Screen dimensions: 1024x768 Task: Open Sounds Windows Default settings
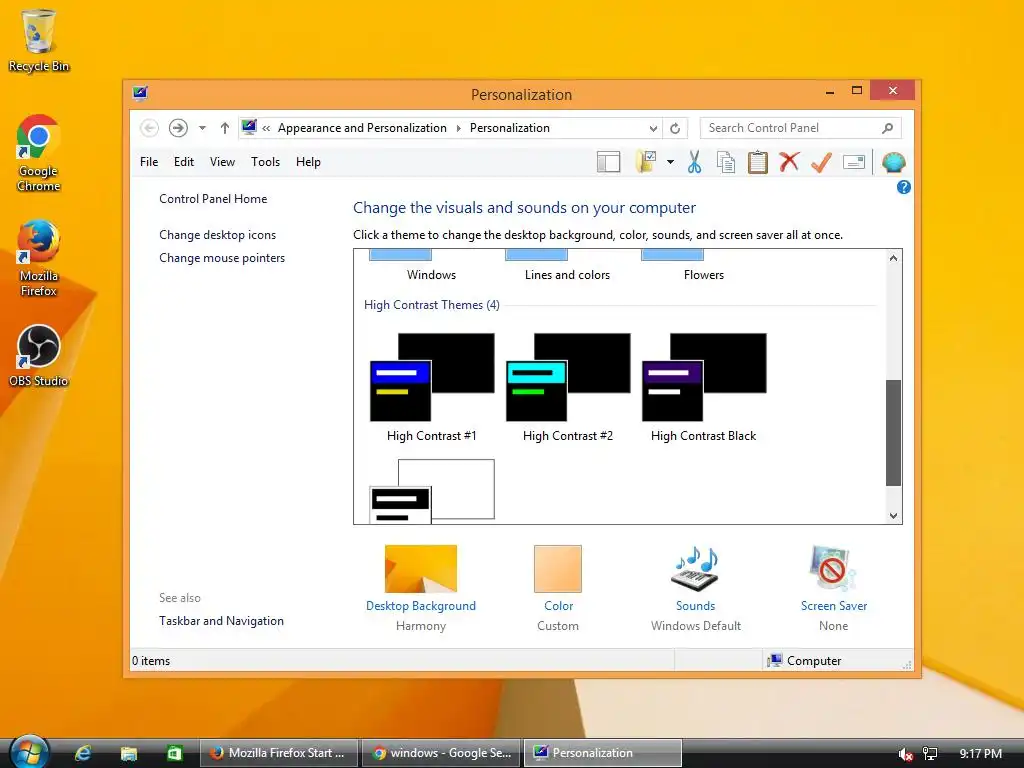(x=696, y=589)
